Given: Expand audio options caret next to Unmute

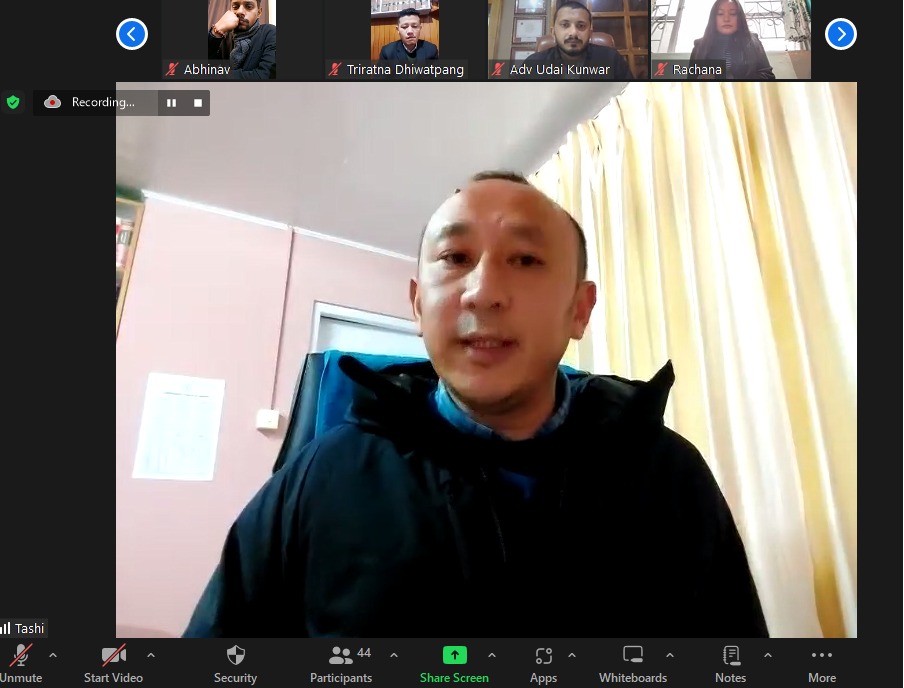Looking at the screenshot, I should coord(53,656).
